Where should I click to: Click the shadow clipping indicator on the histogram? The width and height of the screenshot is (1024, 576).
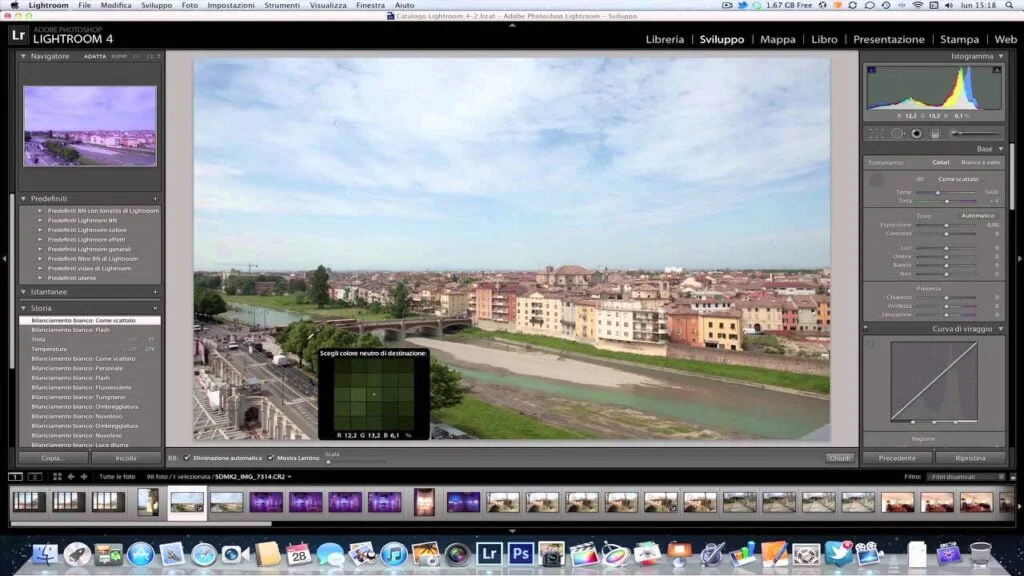pyautogui.click(x=870, y=69)
